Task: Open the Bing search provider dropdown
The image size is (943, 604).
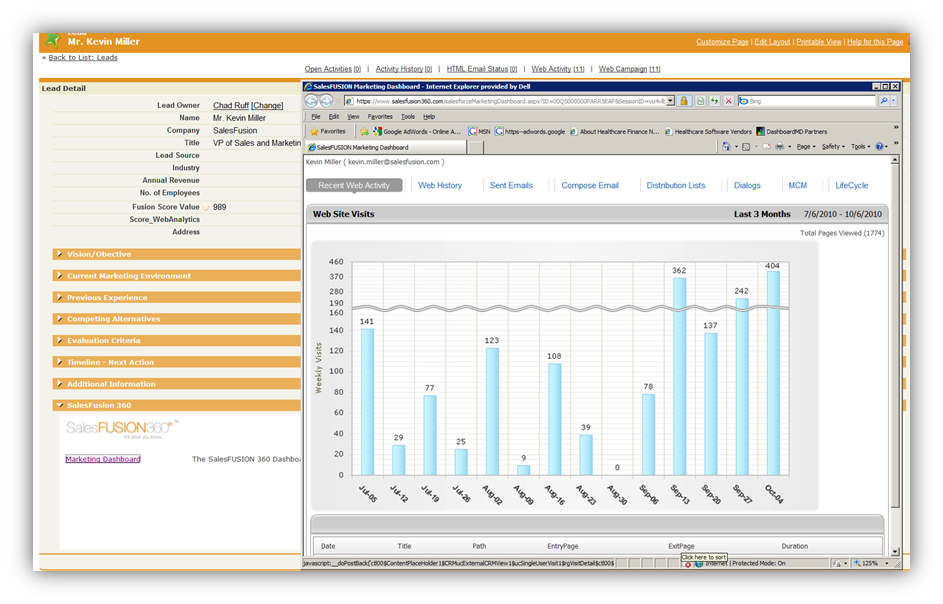Action: pyautogui.click(x=894, y=101)
